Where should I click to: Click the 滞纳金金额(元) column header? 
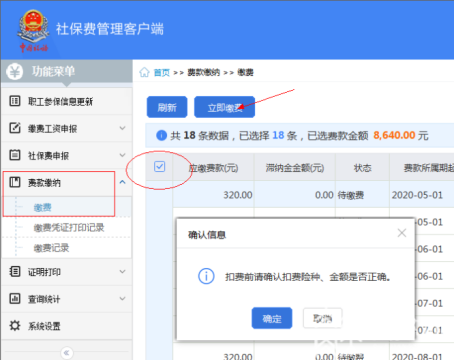[295, 168]
